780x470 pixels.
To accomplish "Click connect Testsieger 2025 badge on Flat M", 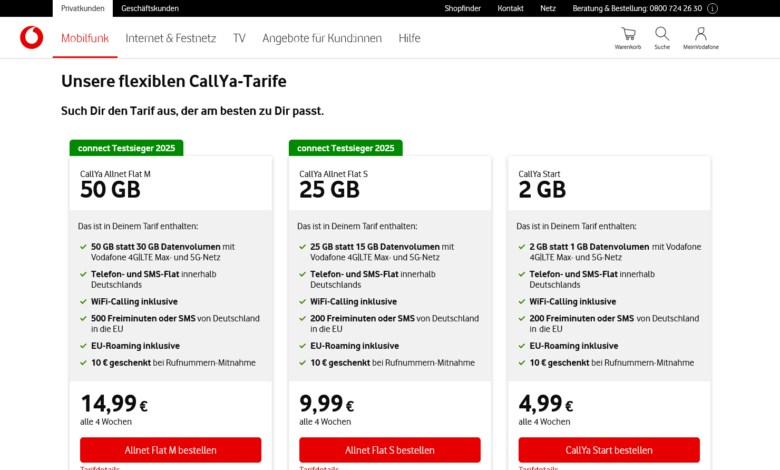I will (x=126, y=148).
